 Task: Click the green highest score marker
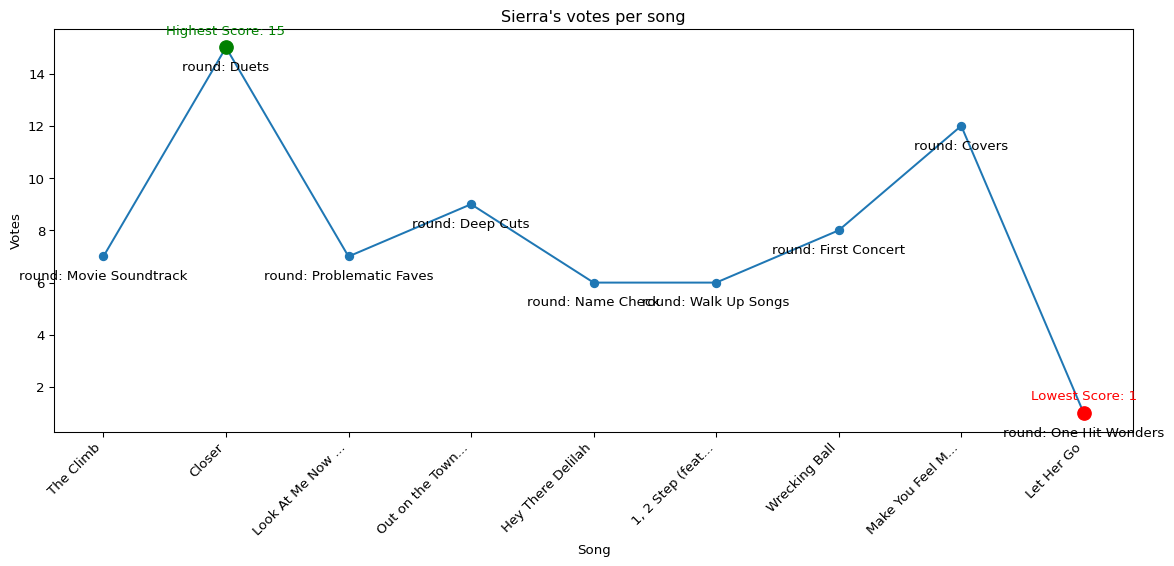[226, 48]
